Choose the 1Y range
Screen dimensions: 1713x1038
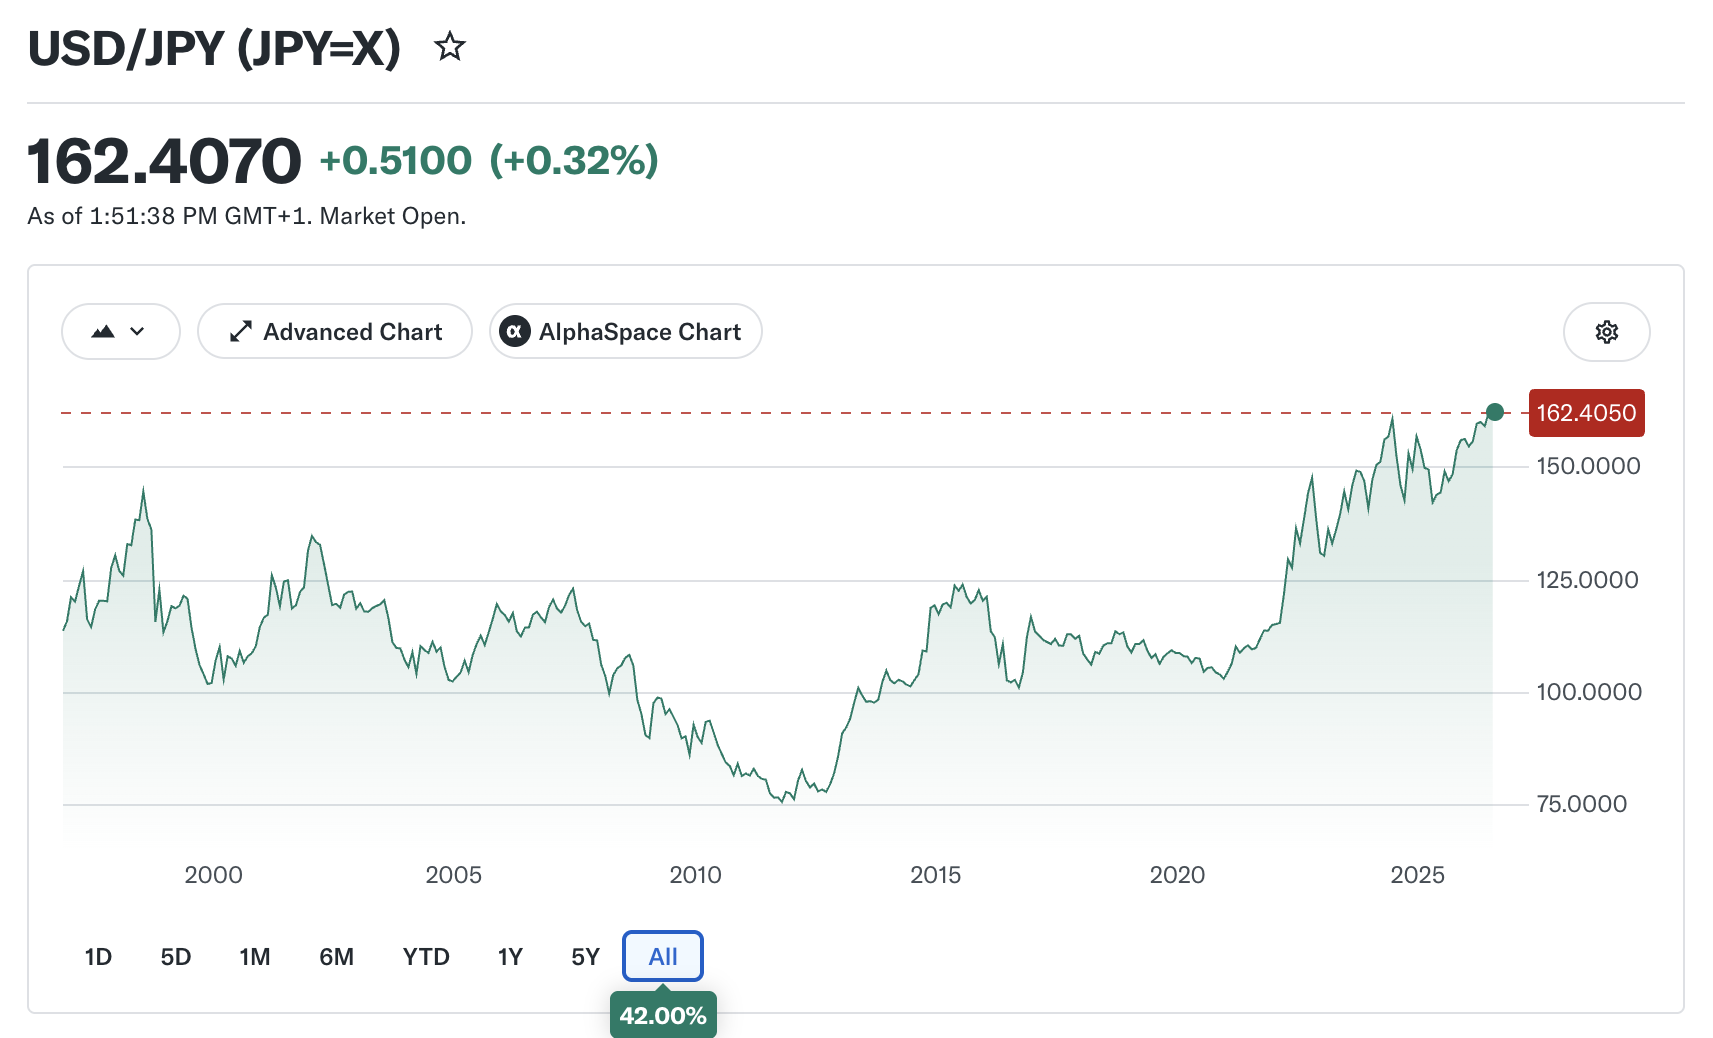pyautogui.click(x=510, y=957)
